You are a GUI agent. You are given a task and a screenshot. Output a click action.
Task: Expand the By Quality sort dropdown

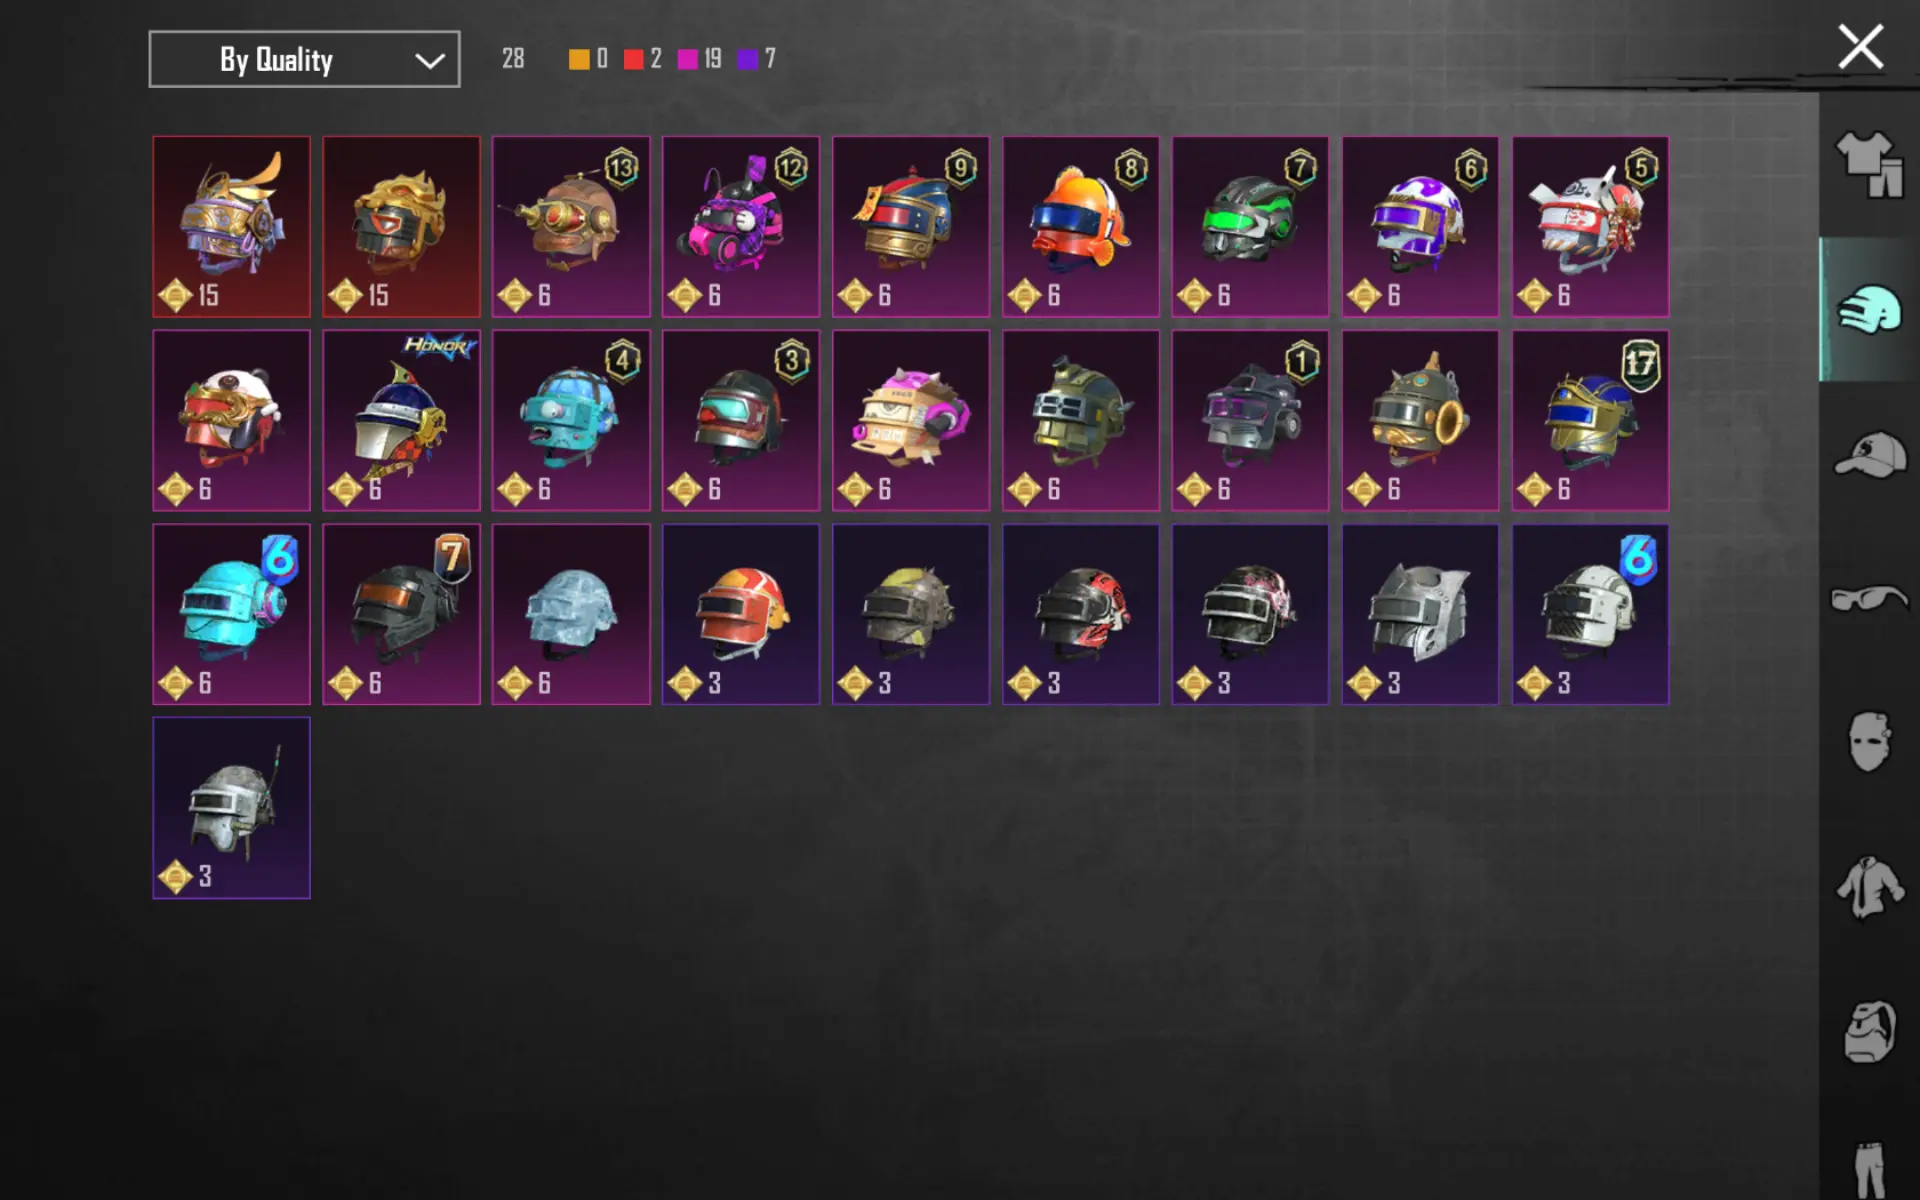(x=304, y=59)
